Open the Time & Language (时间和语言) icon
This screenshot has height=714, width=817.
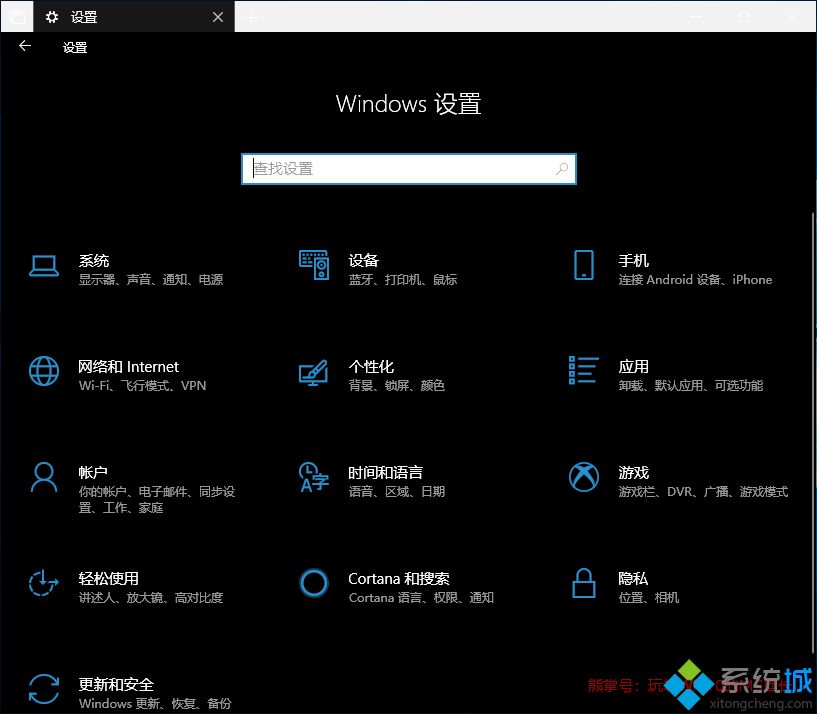click(314, 477)
